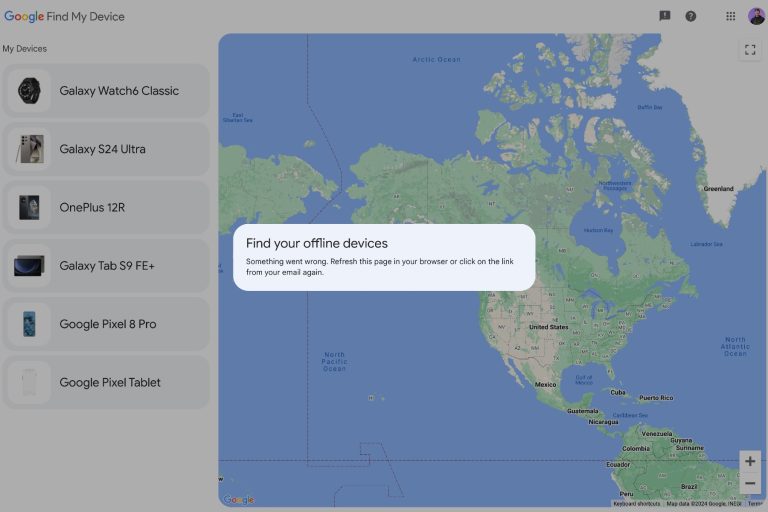This screenshot has height=512, width=768.
Task: Click the send feedback icon
Action: tap(665, 16)
